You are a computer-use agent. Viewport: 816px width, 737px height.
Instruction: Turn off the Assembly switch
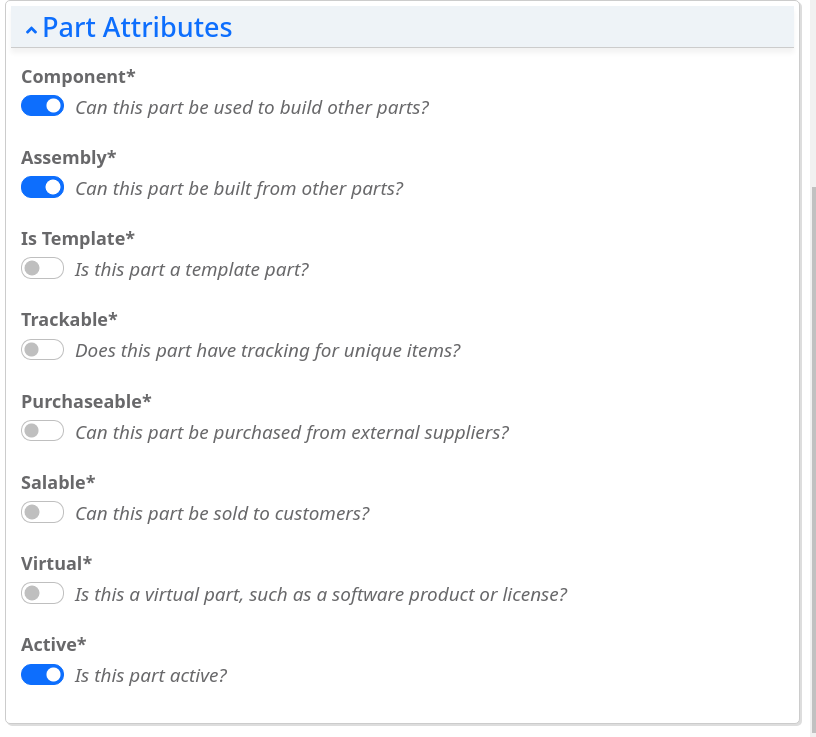pos(42,186)
